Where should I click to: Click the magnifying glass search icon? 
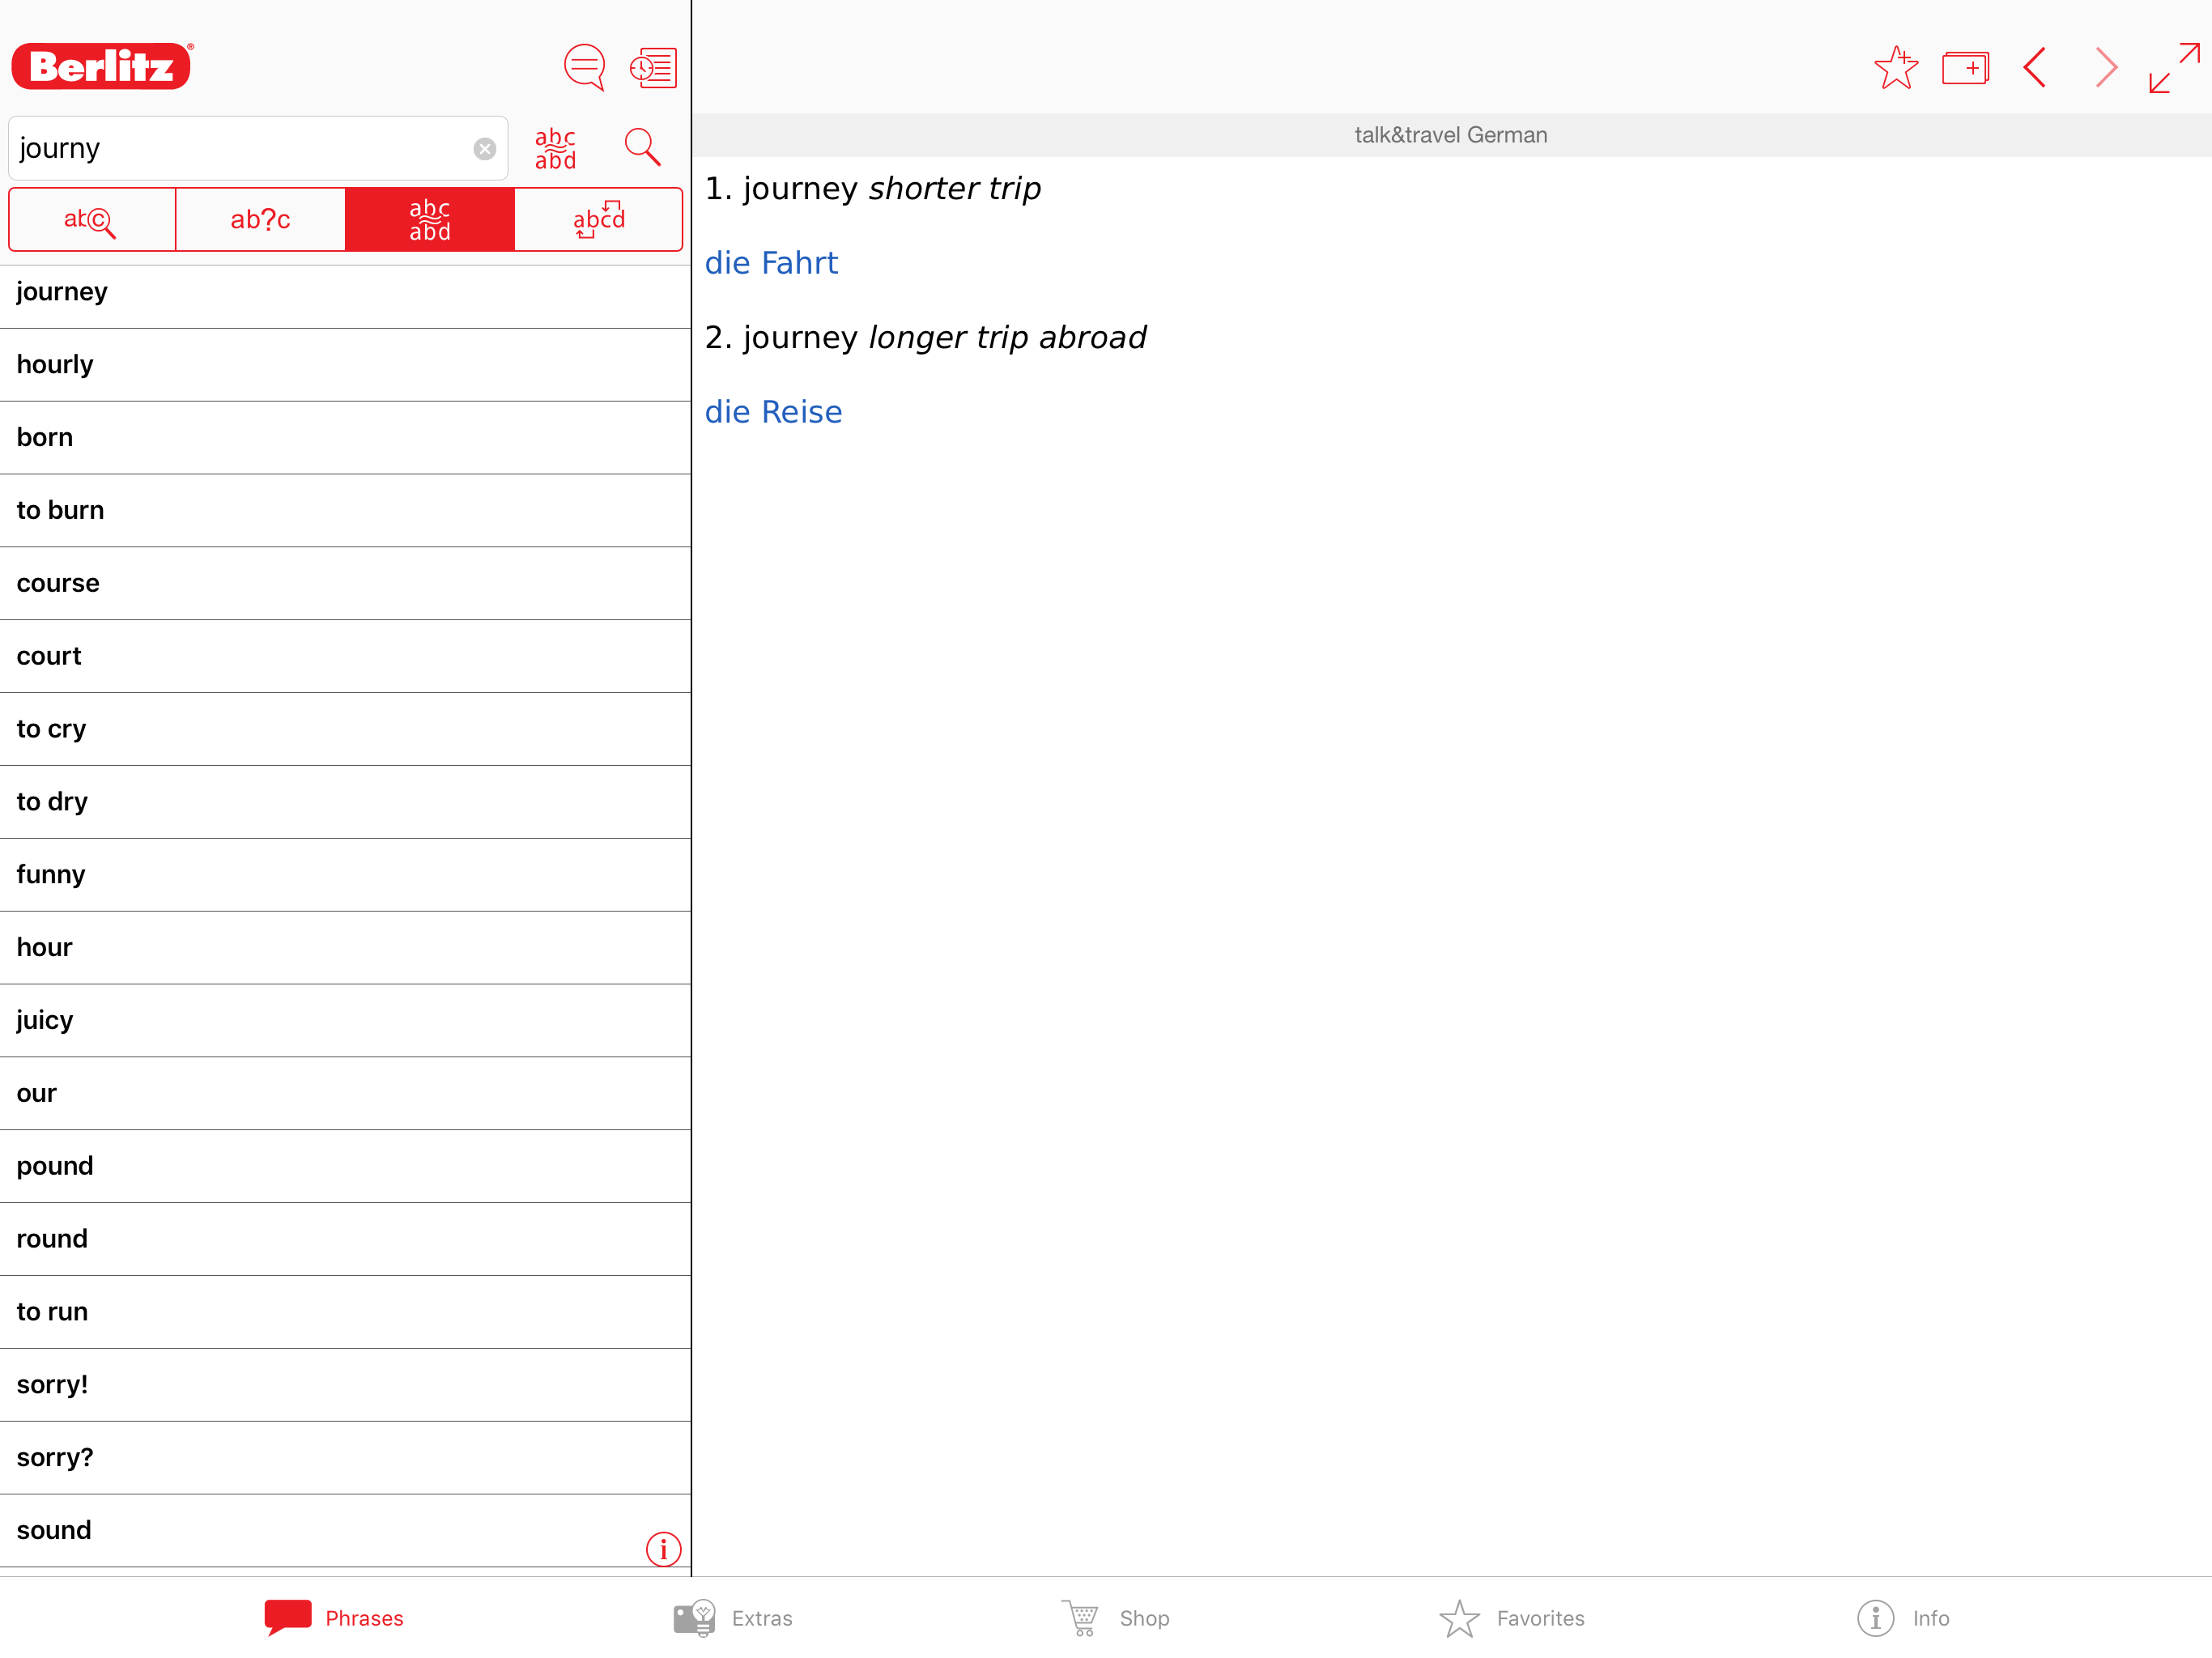click(x=642, y=148)
